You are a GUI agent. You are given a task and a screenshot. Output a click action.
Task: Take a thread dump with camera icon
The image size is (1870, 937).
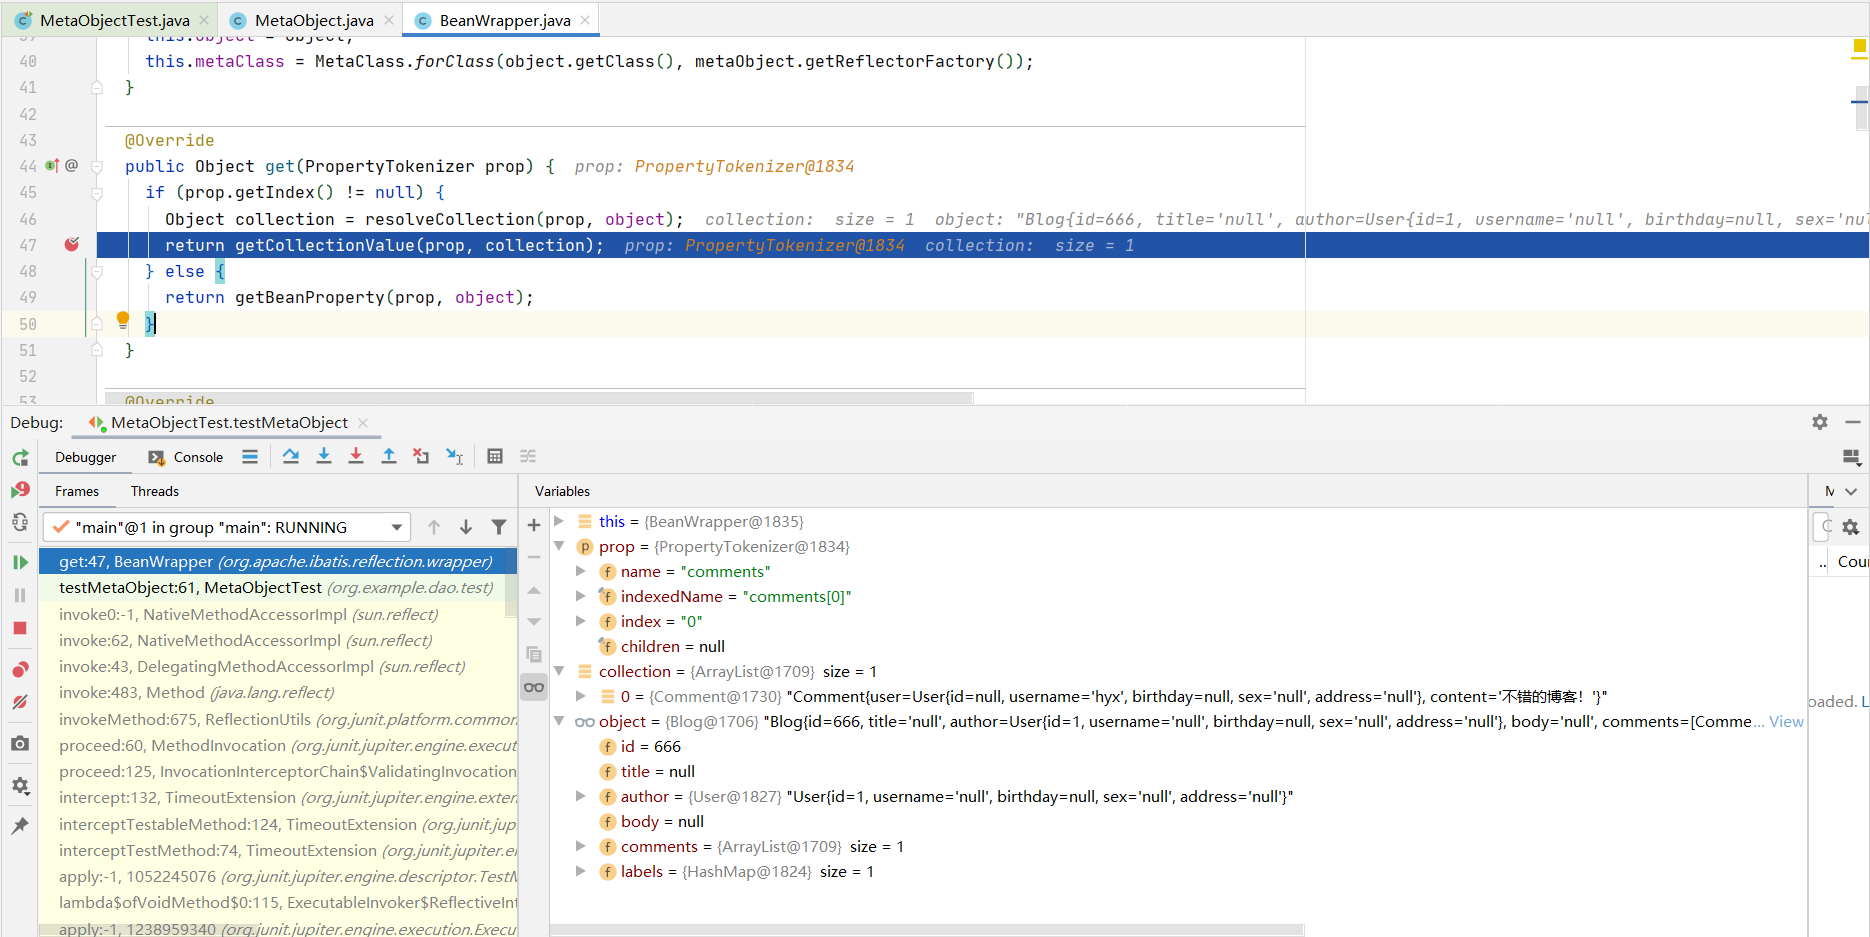tap(20, 744)
